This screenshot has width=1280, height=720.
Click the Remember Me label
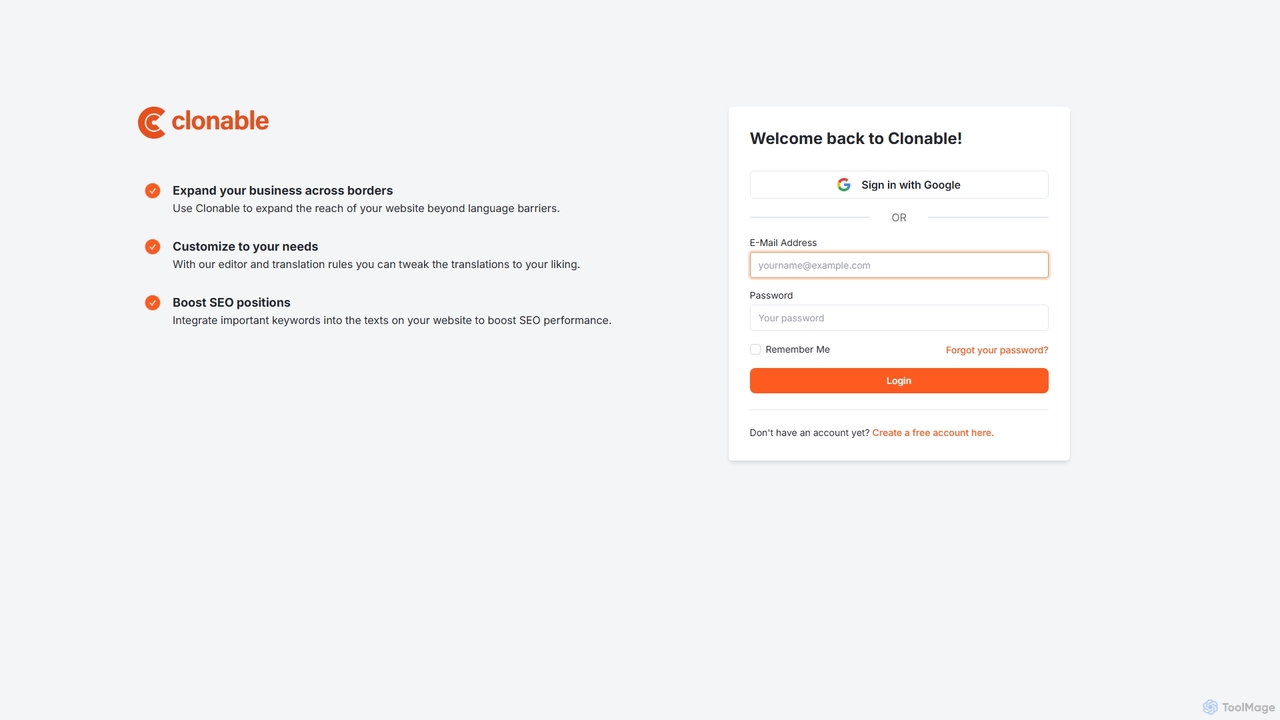pos(797,350)
